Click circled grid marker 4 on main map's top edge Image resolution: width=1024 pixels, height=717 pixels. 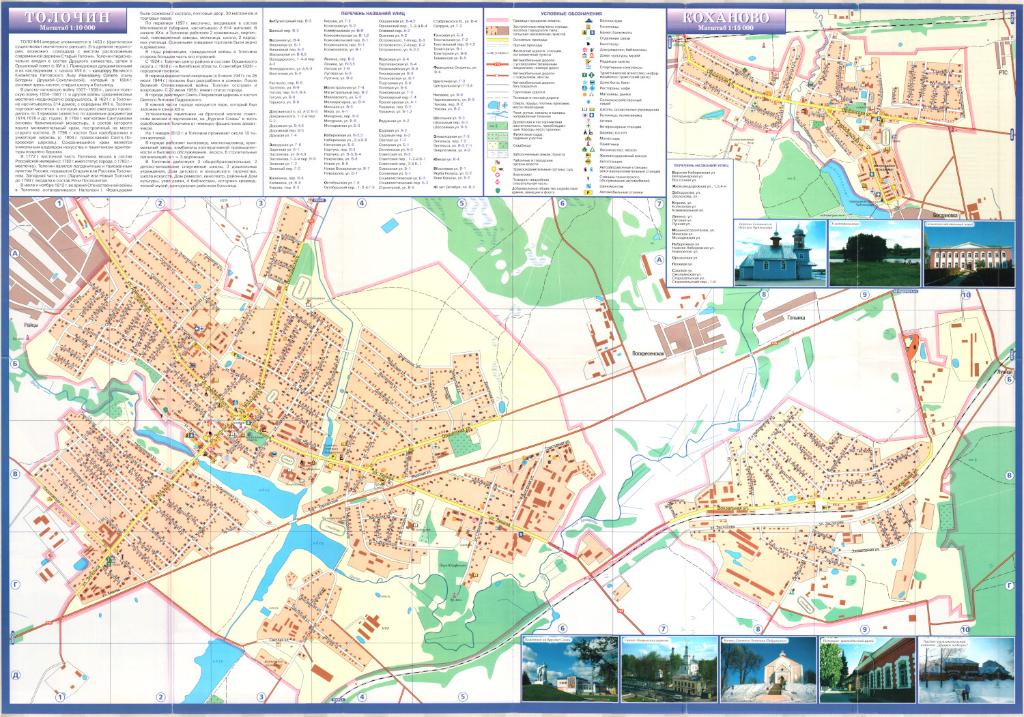(362, 204)
